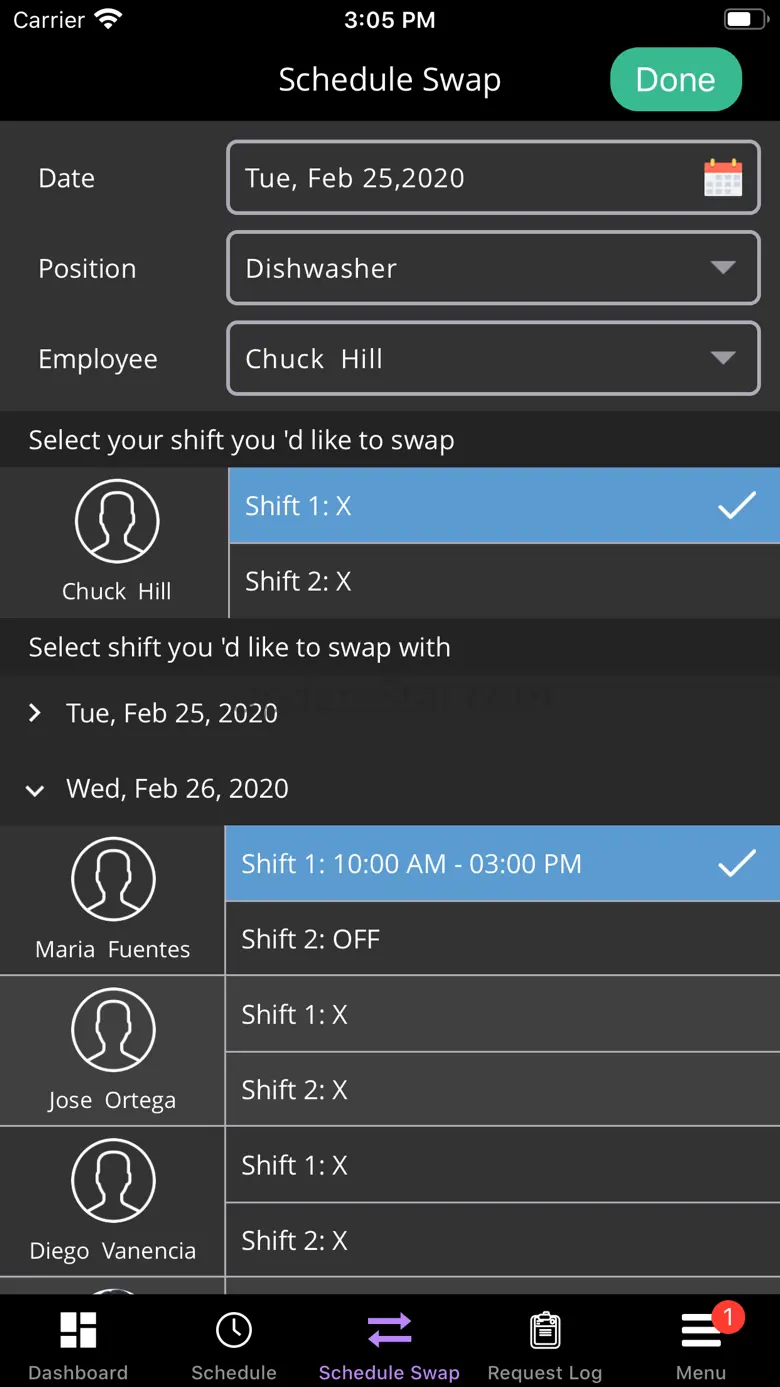The width and height of the screenshot is (780, 1387).
Task: Tap Jose Ortega's profile avatar
Action: (x=113, y=1030)
